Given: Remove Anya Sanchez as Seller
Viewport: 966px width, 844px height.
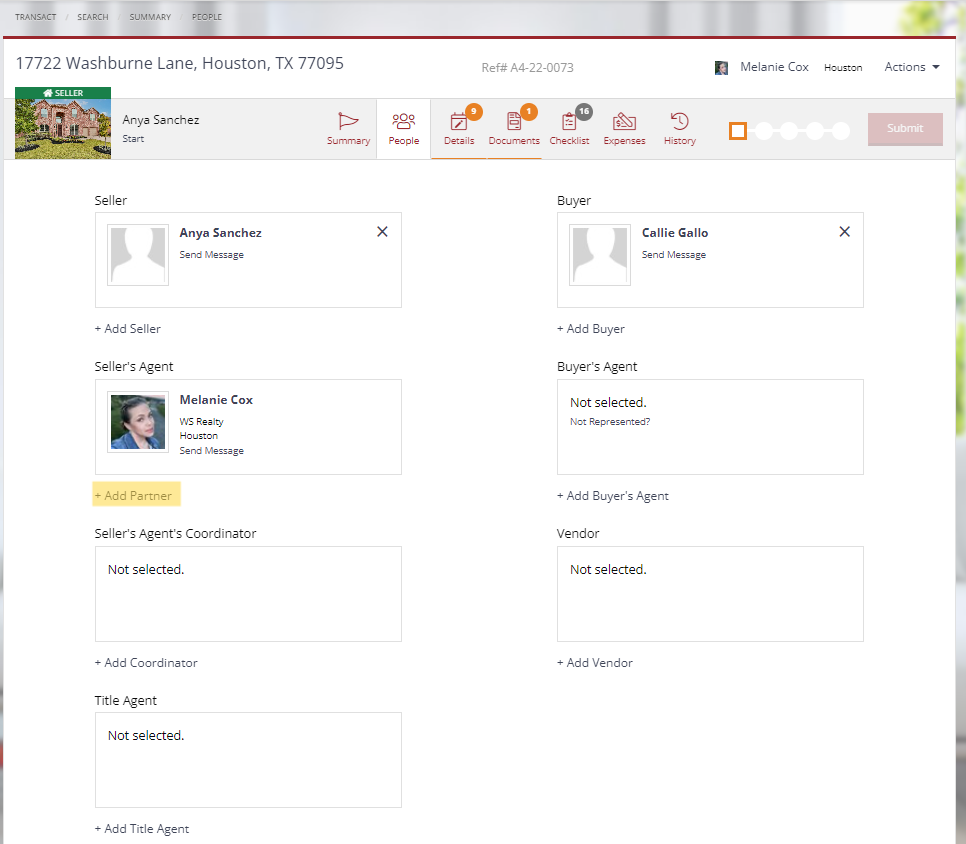Looking at the screenshot, I should [382, 231].
